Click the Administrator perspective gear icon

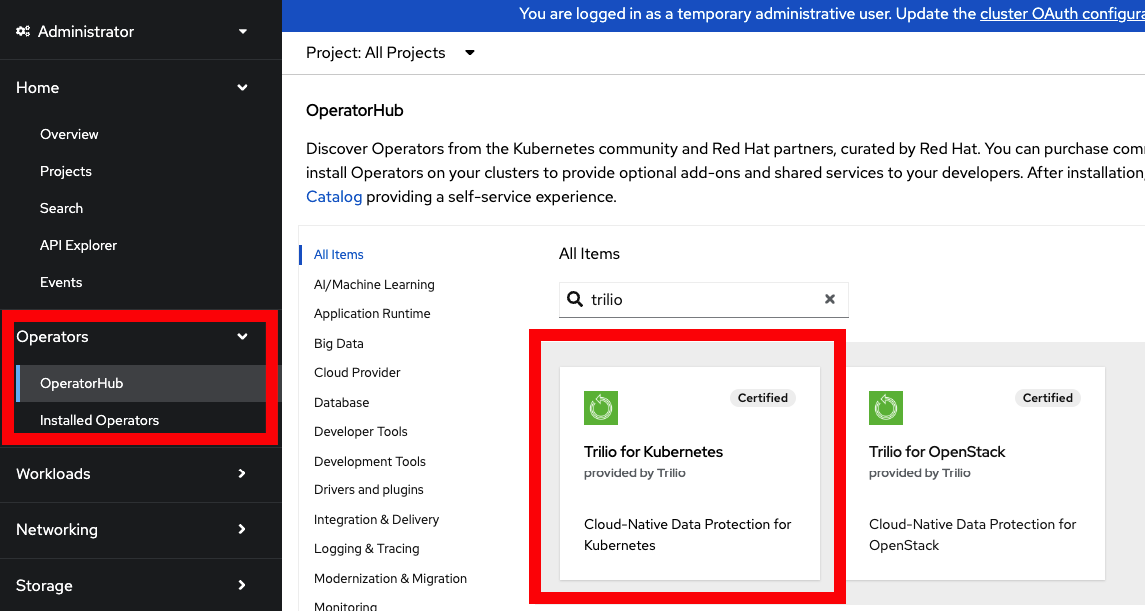(23, 32)
